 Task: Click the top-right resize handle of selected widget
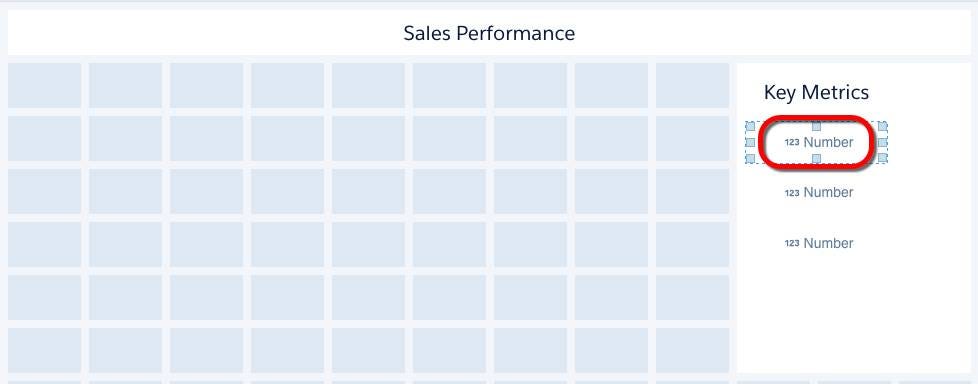click(883, 127)
